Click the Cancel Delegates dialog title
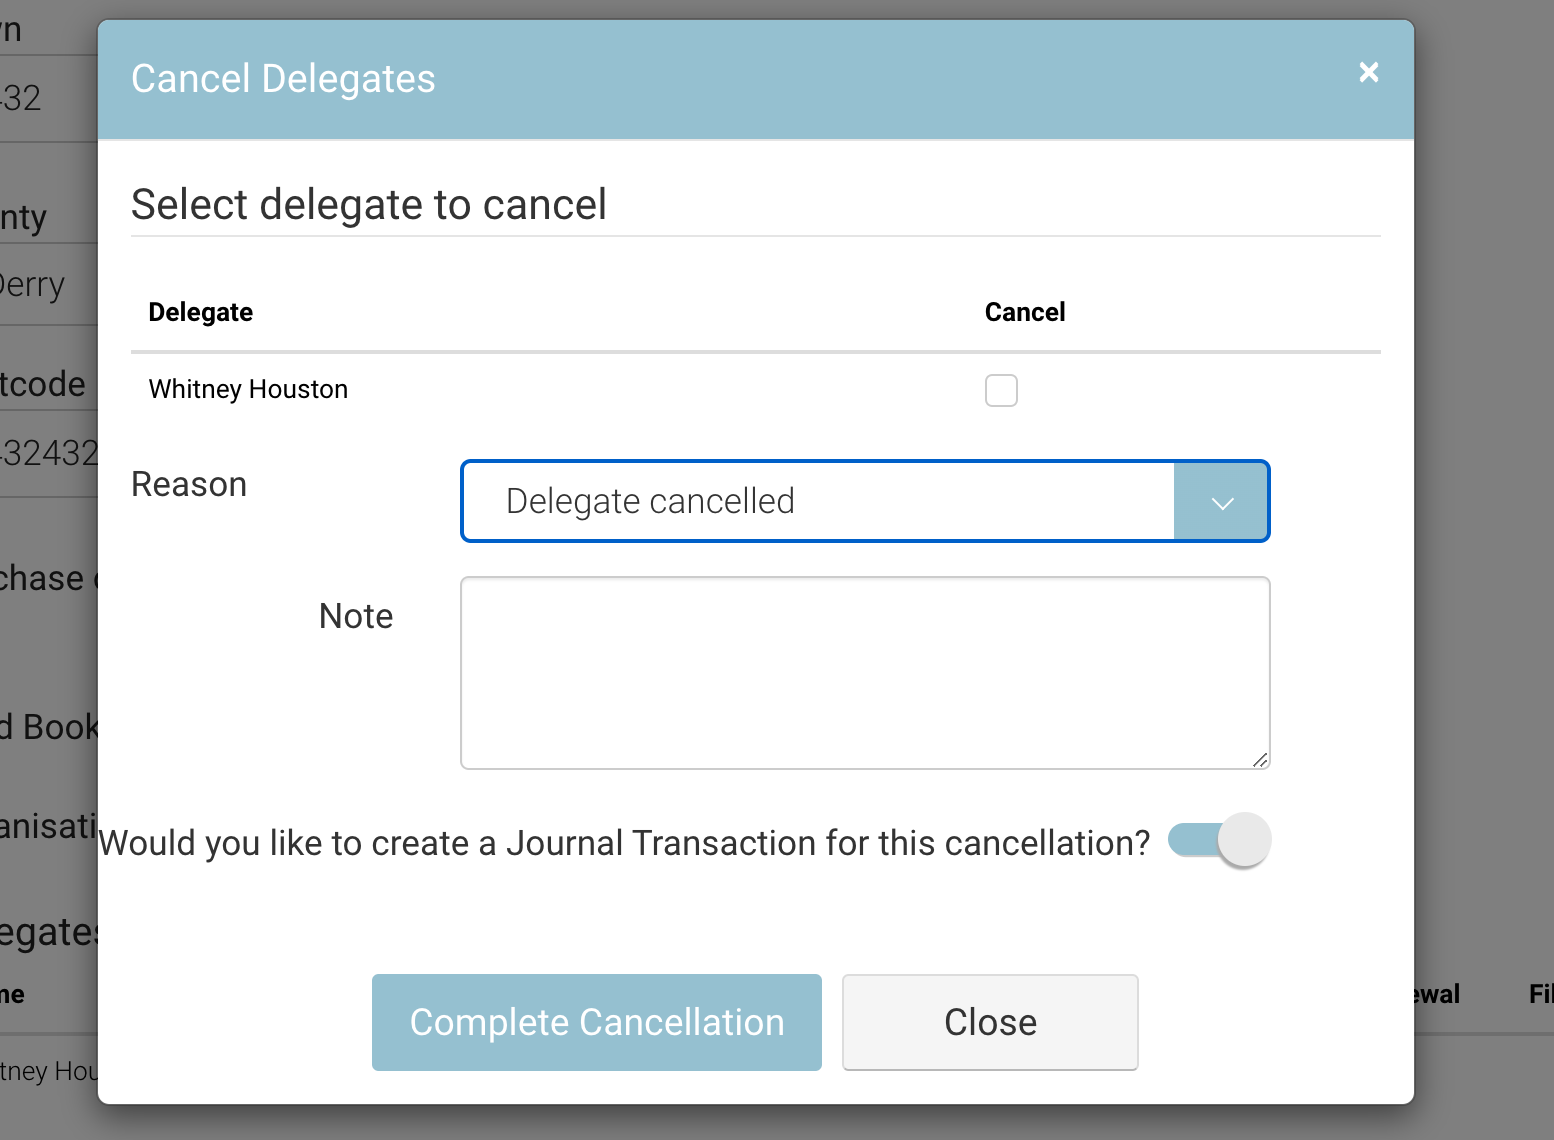Viewport: 1554px width, 1140px height. tap(283, 79)
